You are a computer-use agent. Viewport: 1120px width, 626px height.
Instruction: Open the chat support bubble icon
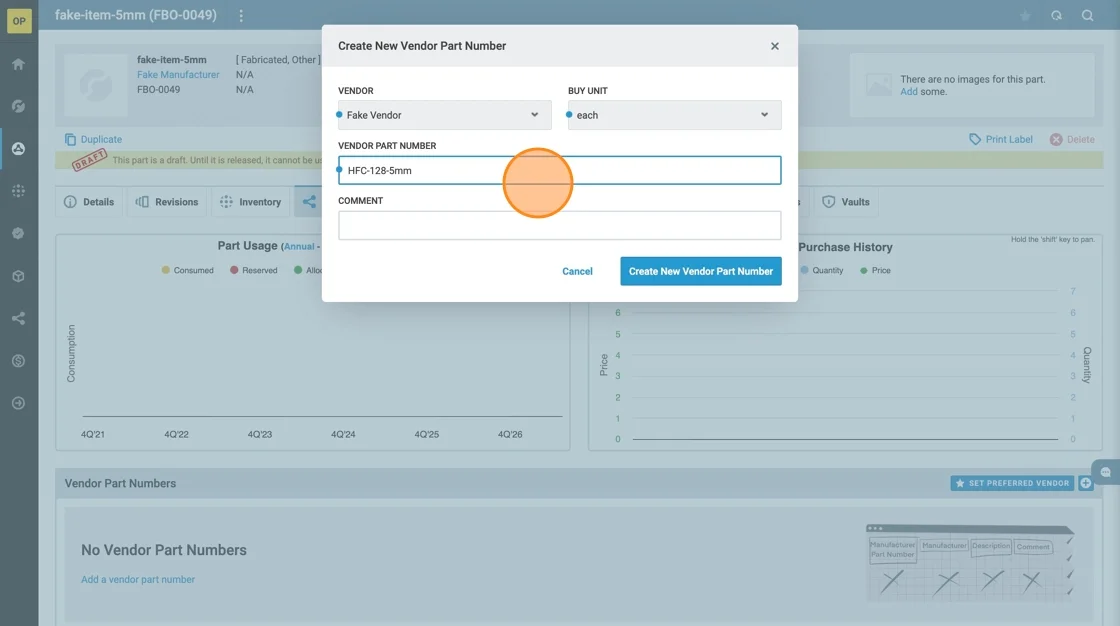coord(1105,472)
